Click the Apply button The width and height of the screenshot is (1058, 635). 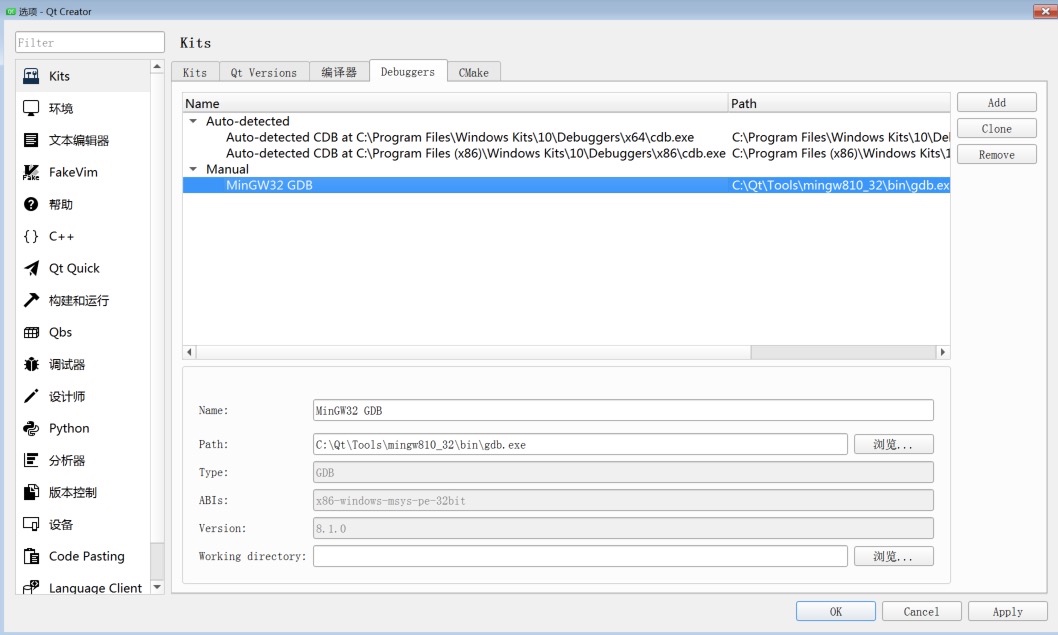pos(1007,611)
